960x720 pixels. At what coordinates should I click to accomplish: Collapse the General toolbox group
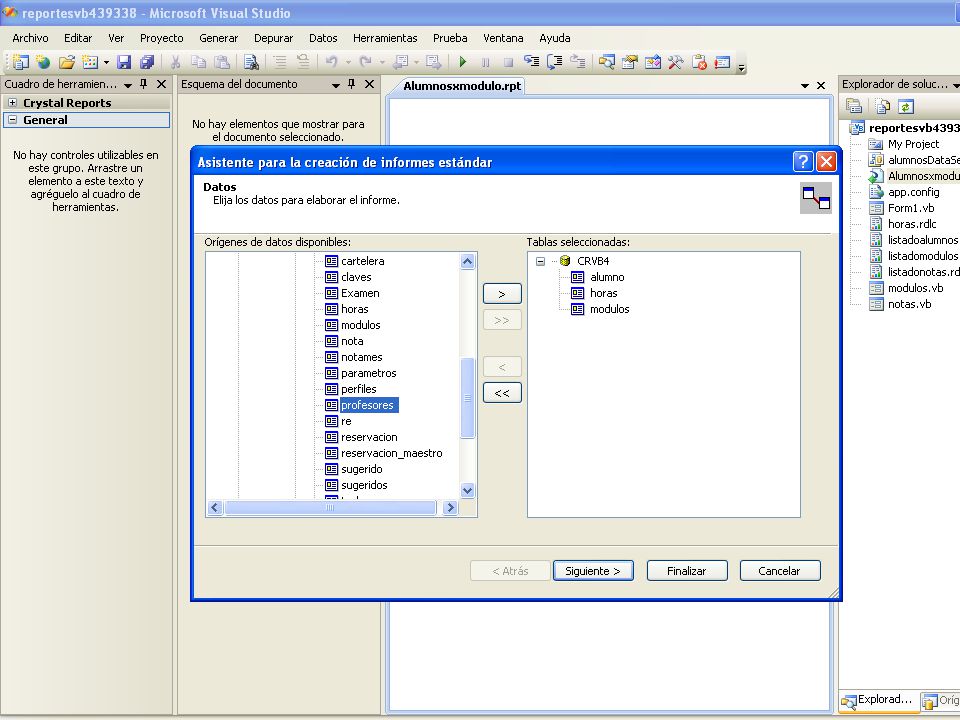(x=12, y=120)
